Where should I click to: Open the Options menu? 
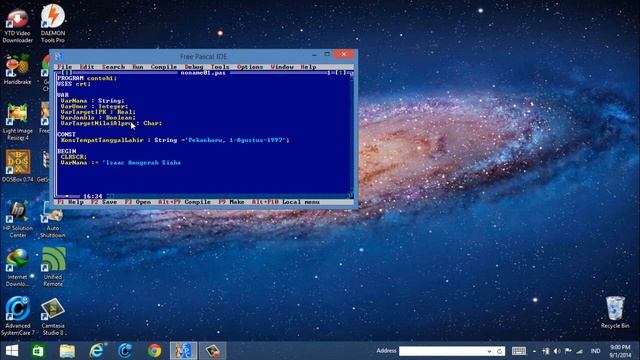pyautogui.click(x=250, y=67)
